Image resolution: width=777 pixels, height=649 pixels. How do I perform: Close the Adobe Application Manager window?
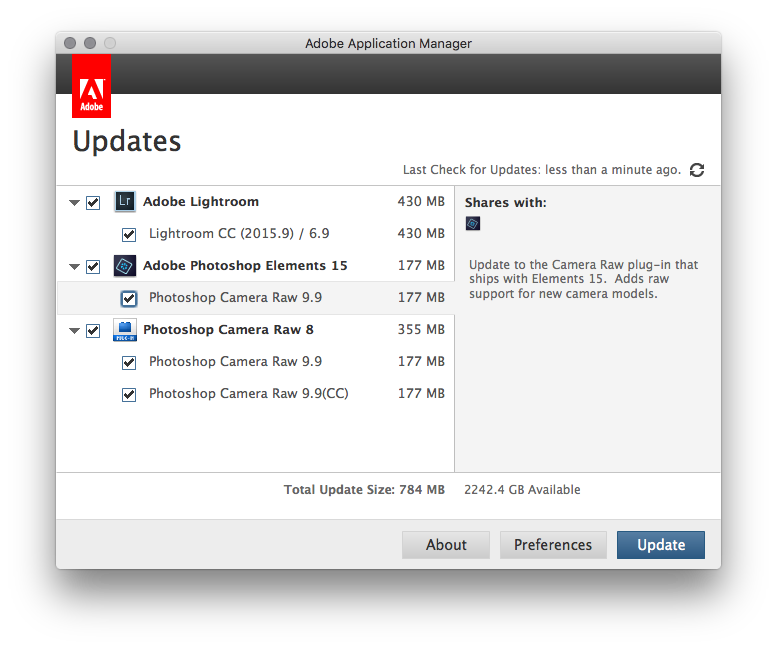[x=70, y=43]
